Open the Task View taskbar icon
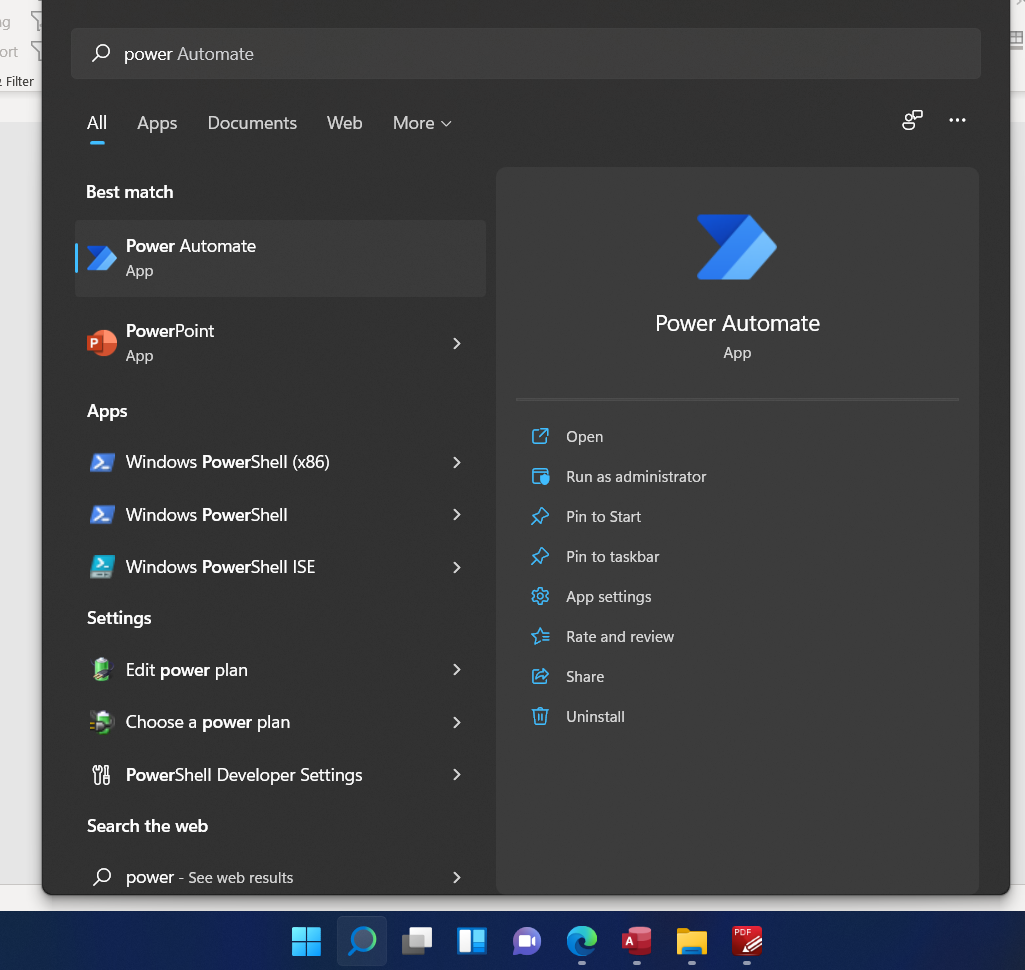The width and height of the screenshot is (1025, 970). (x=417, y=941)
